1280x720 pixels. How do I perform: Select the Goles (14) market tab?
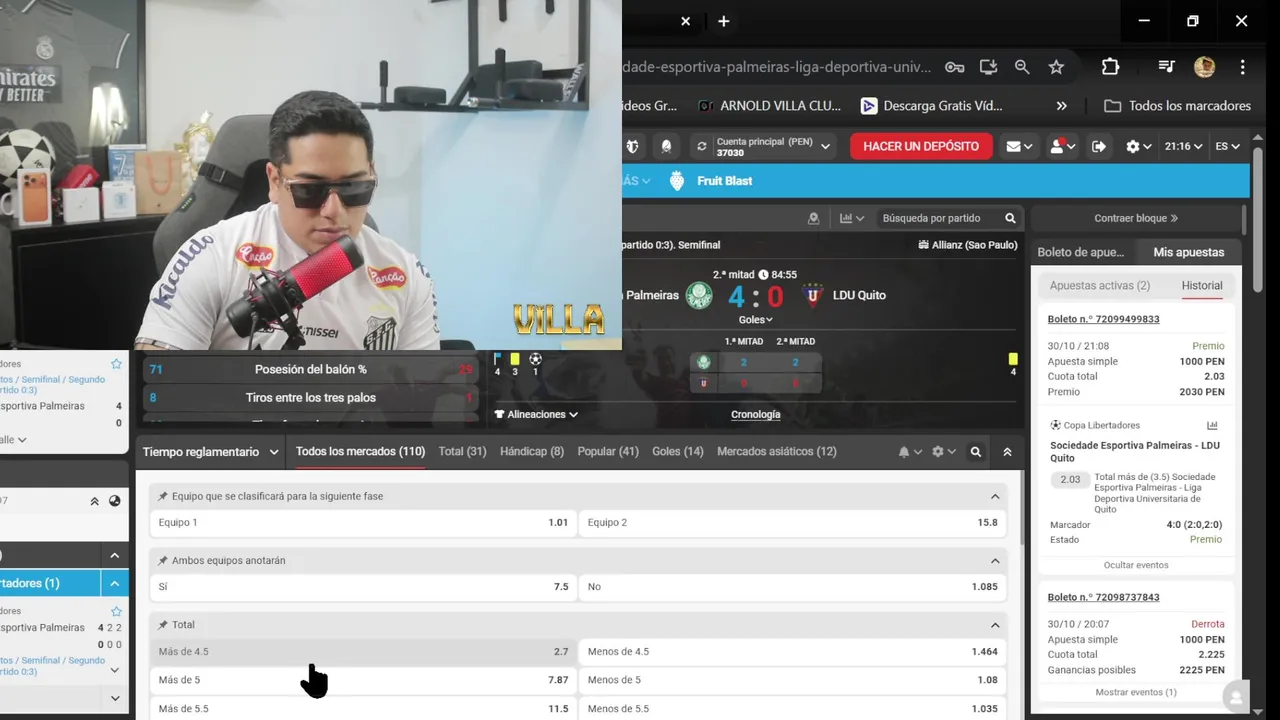678,452
